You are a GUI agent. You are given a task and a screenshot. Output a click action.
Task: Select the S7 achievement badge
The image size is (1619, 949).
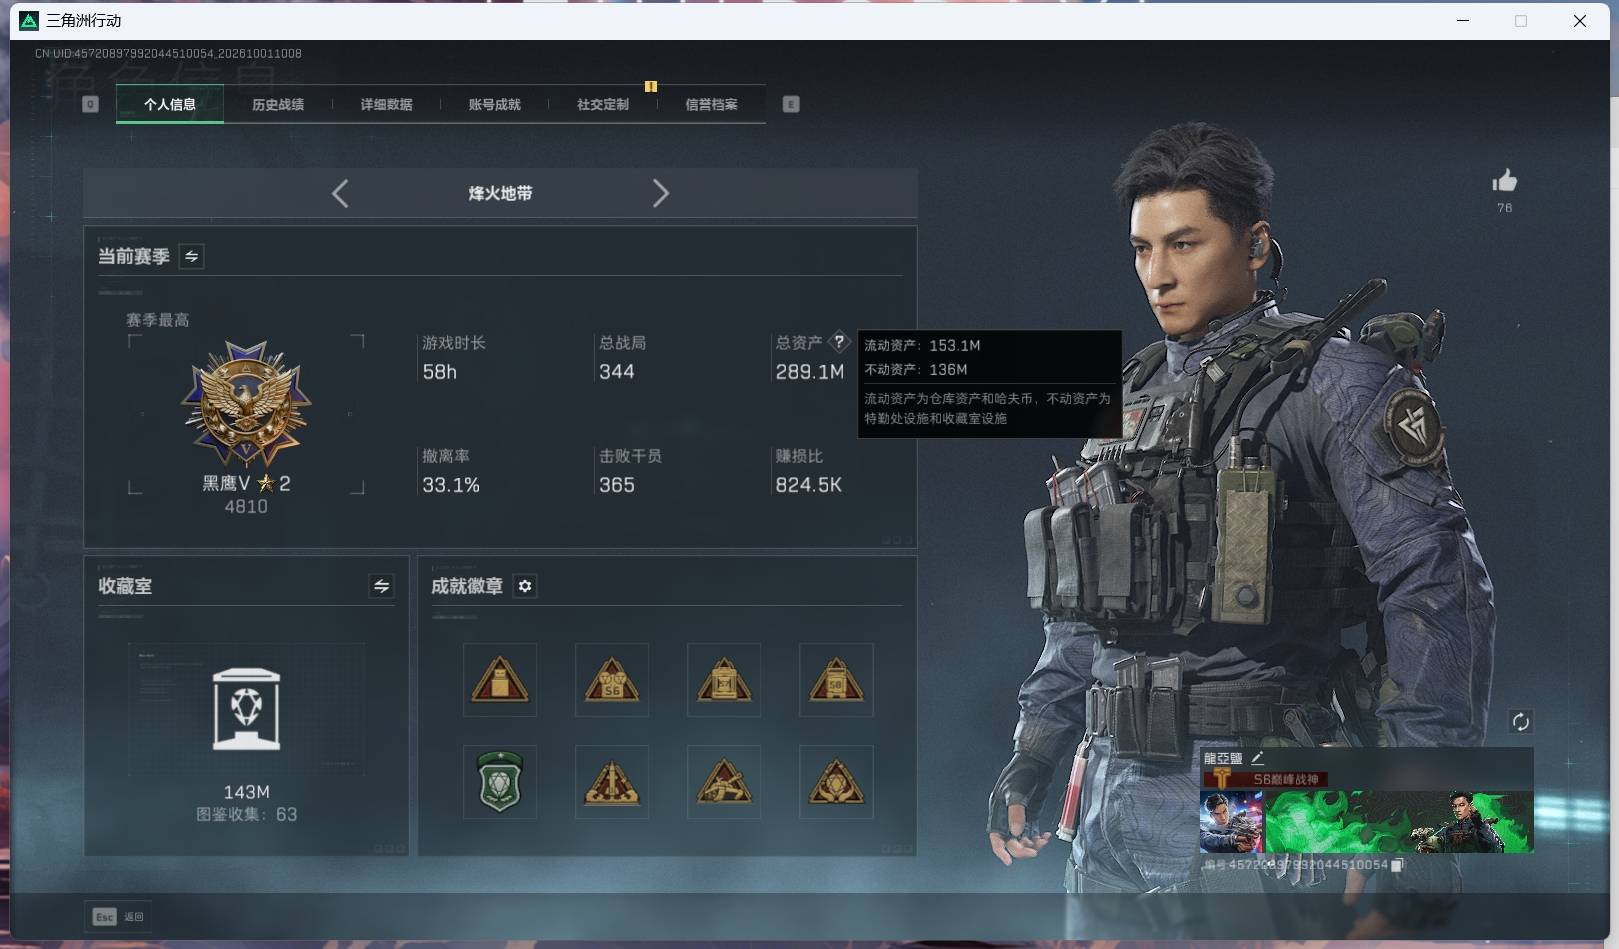[724, 680]
